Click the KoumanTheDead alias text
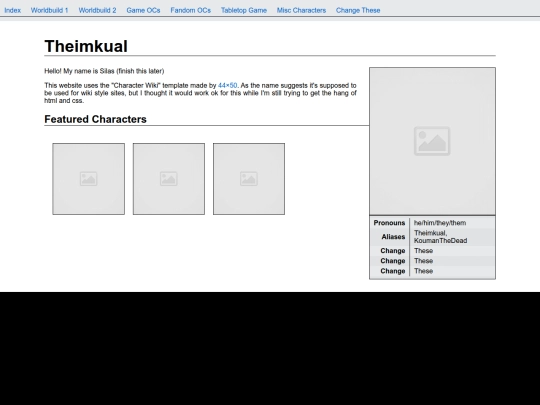The height and width of the screenshot is (405, 540). click(x=440, y=240)
